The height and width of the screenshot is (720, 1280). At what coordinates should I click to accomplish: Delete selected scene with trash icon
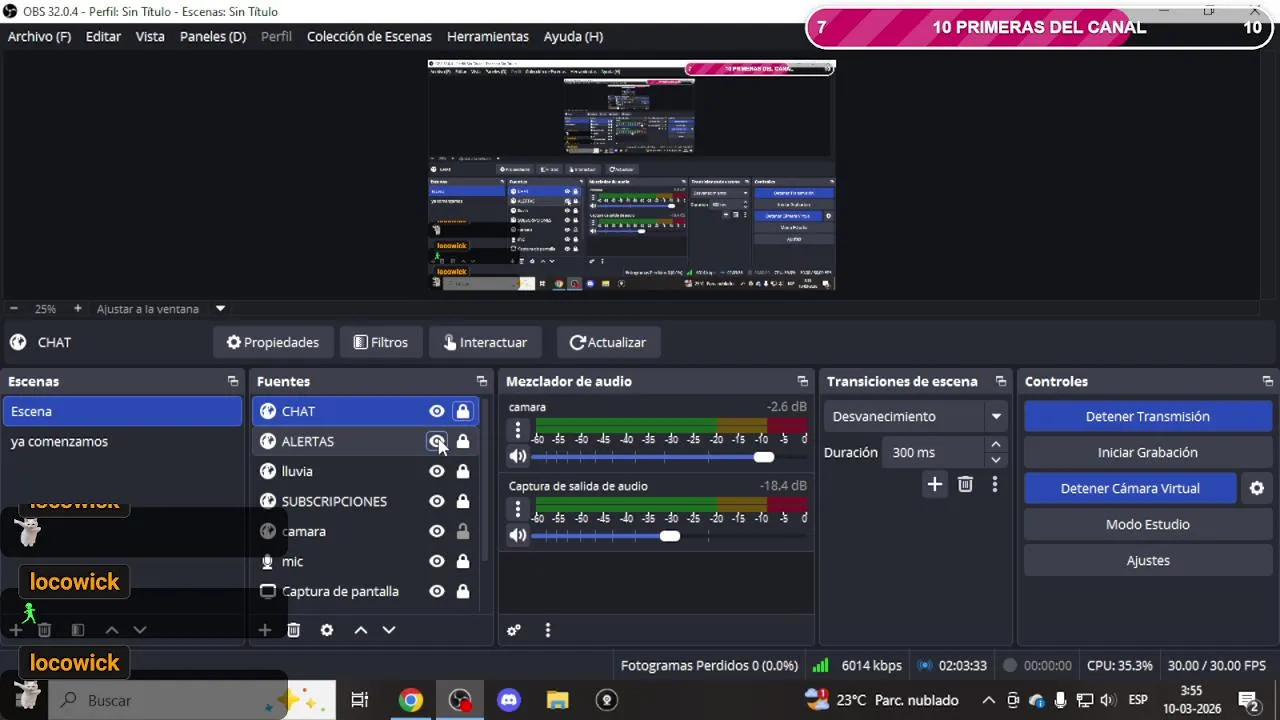44,630
